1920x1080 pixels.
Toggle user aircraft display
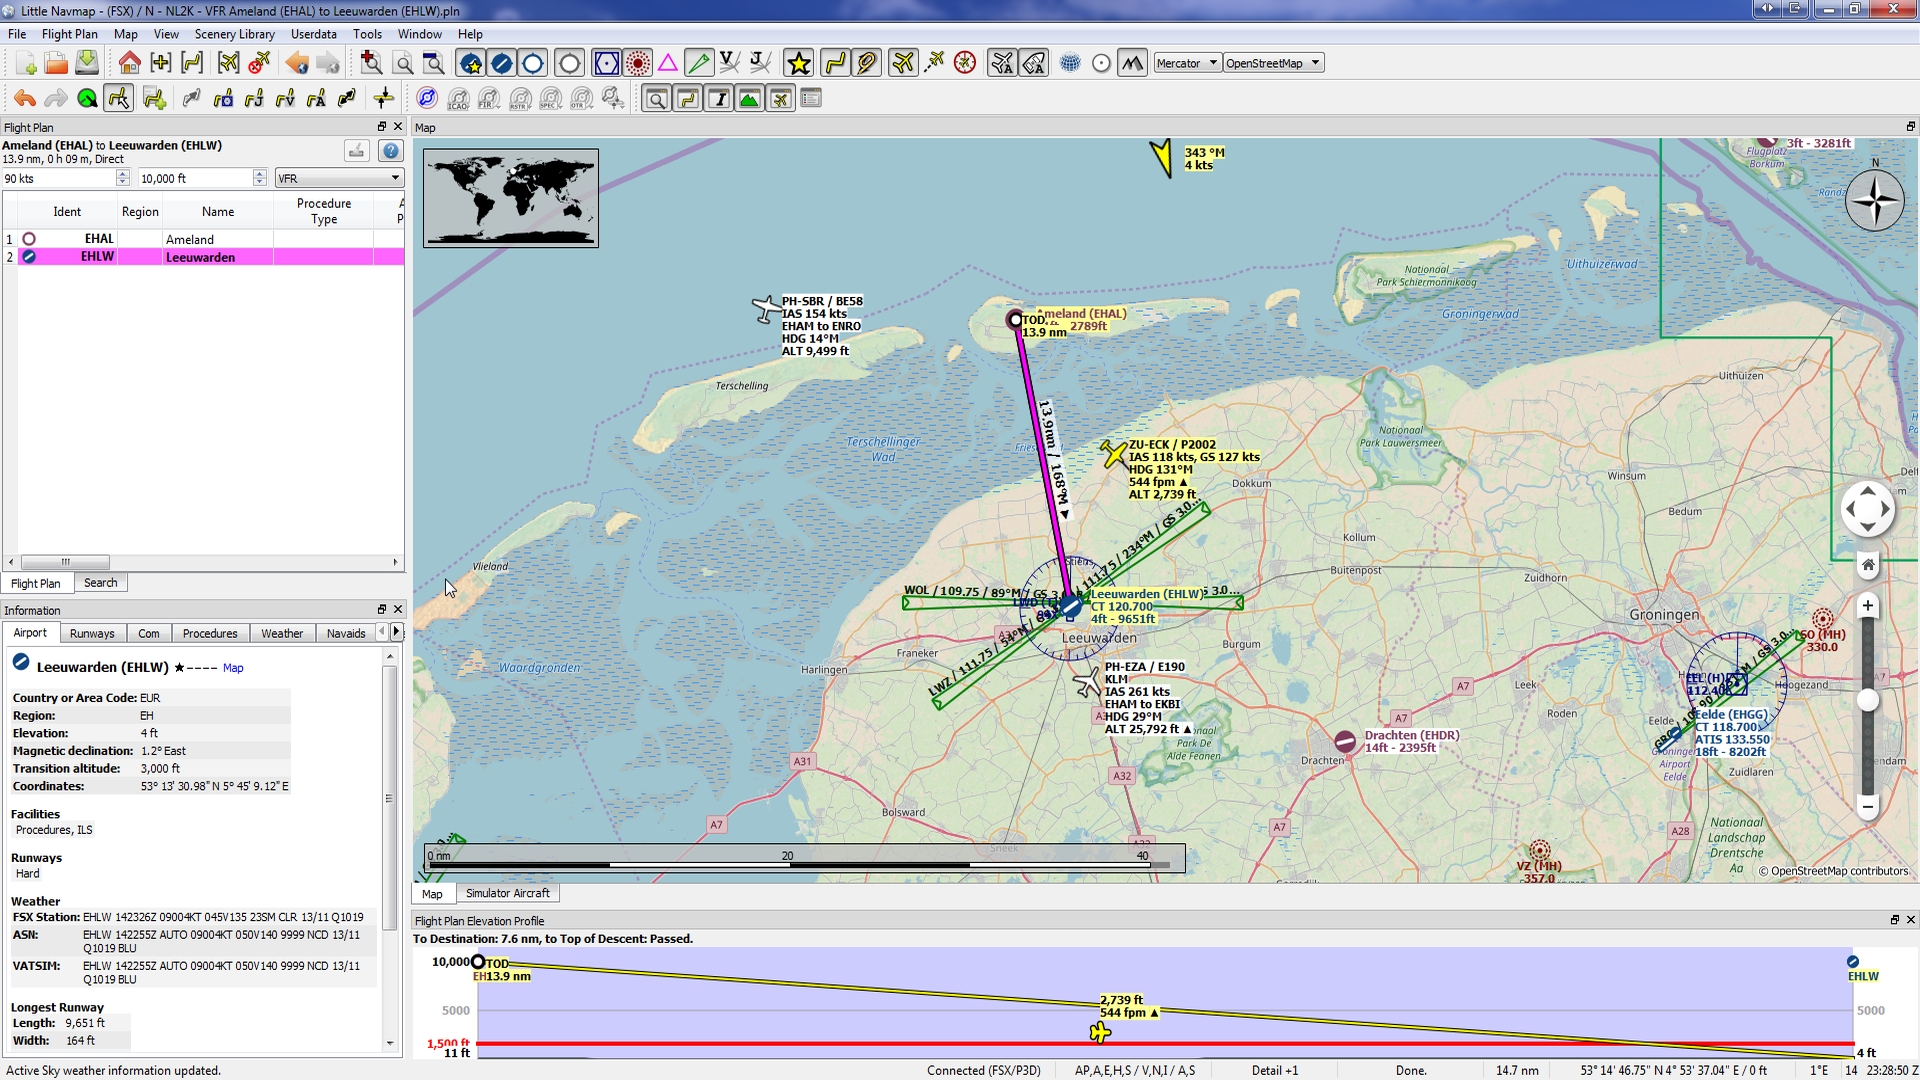click(903, 63)
